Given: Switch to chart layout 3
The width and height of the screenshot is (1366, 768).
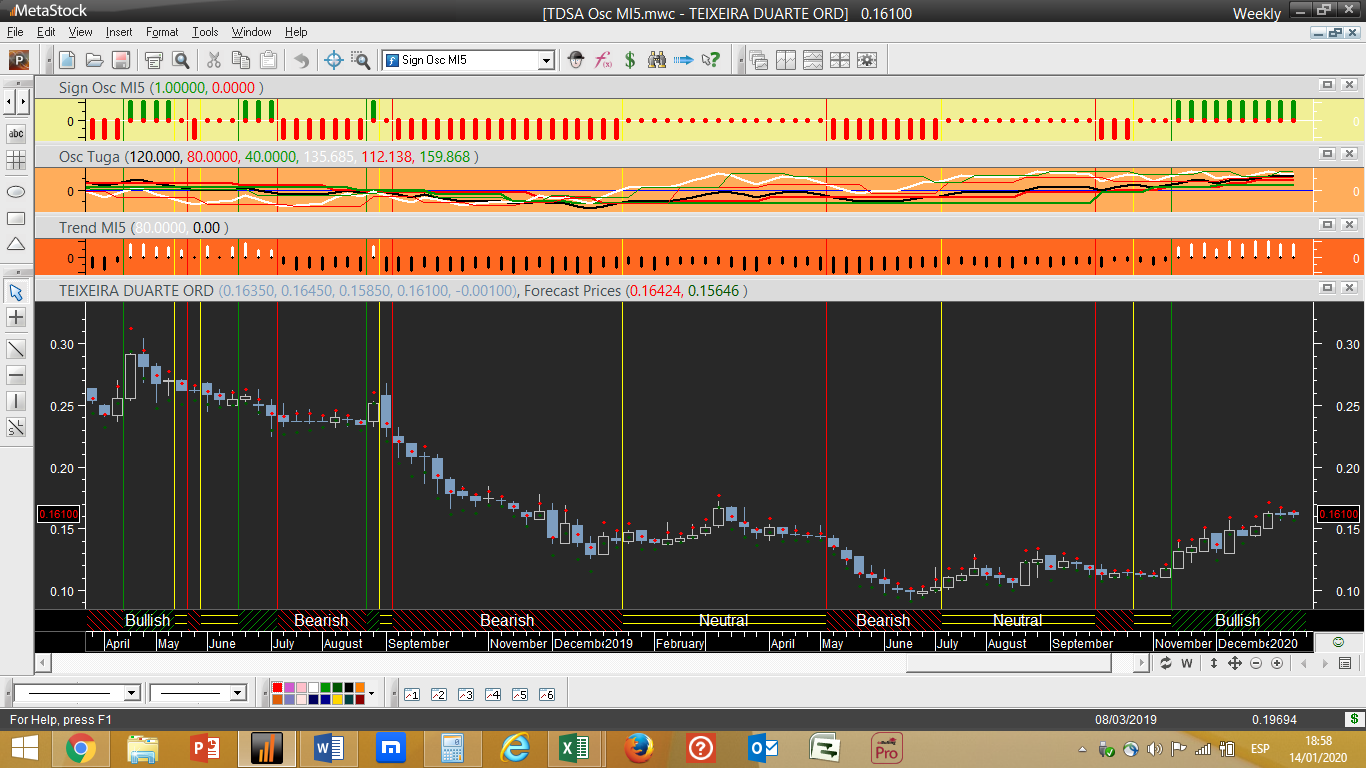Looking at the screenshot, I should click(x=465, y=694).
